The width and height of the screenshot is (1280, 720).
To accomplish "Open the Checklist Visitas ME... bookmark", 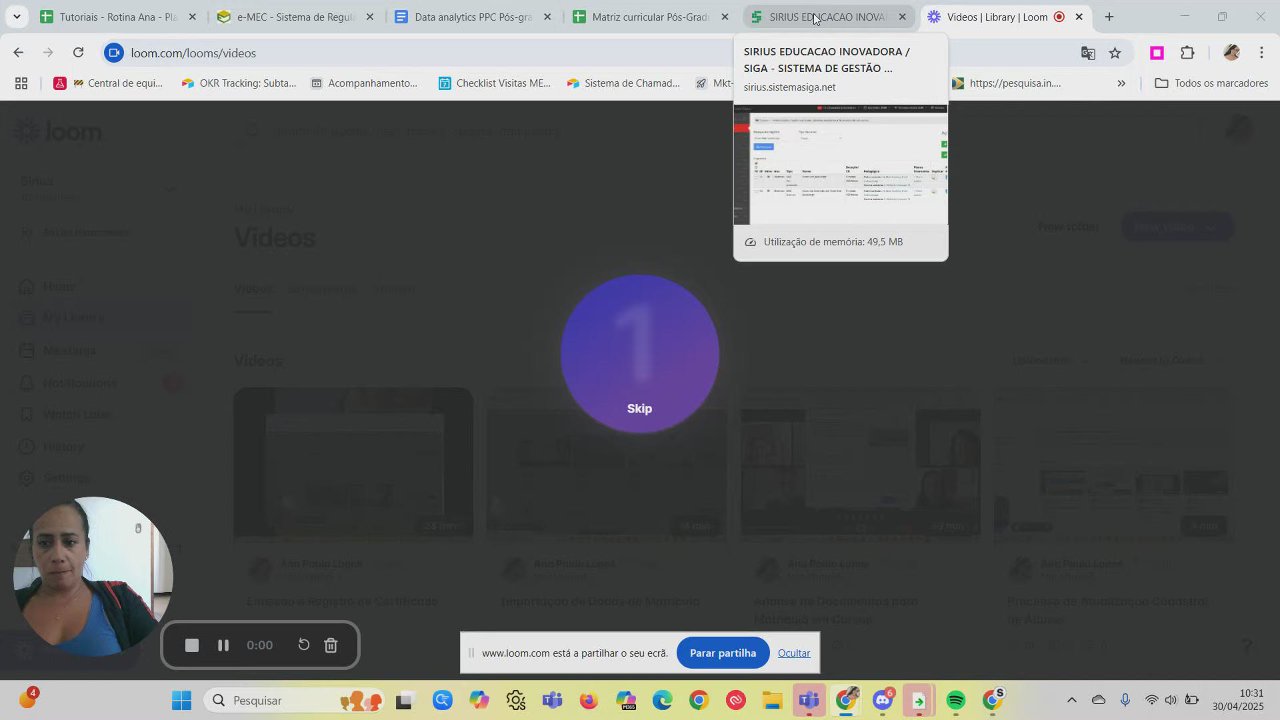I will (x=495, y=83).
